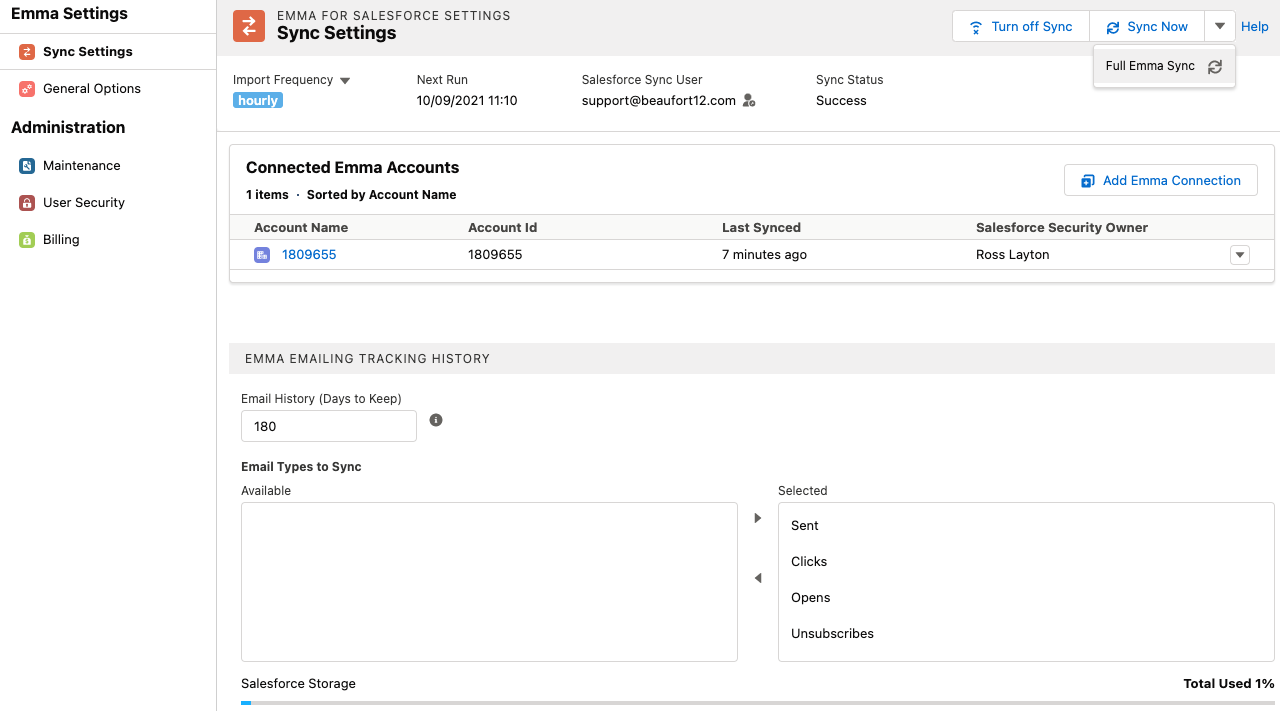Viewport: 1280px width, 711px height.
Task: Click the General Options sidebar icon
Action: click(27, 89)
